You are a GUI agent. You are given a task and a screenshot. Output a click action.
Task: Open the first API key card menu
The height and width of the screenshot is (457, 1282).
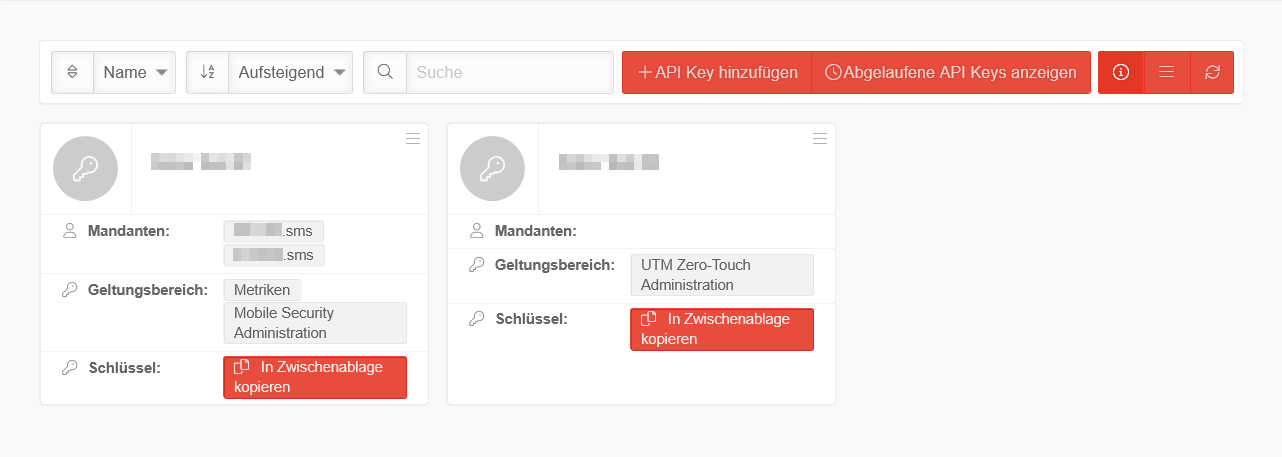413,139
